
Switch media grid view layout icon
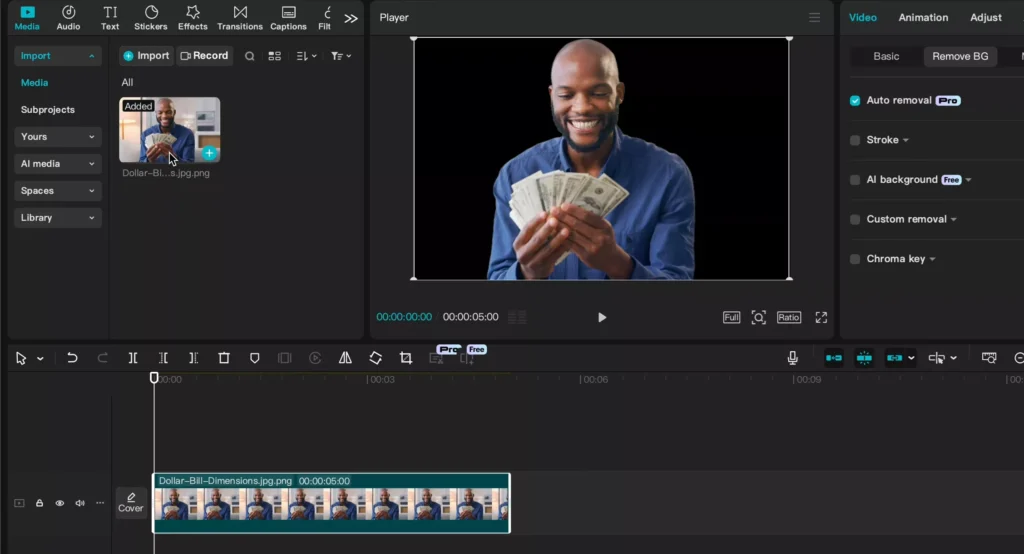pos(275,56)
